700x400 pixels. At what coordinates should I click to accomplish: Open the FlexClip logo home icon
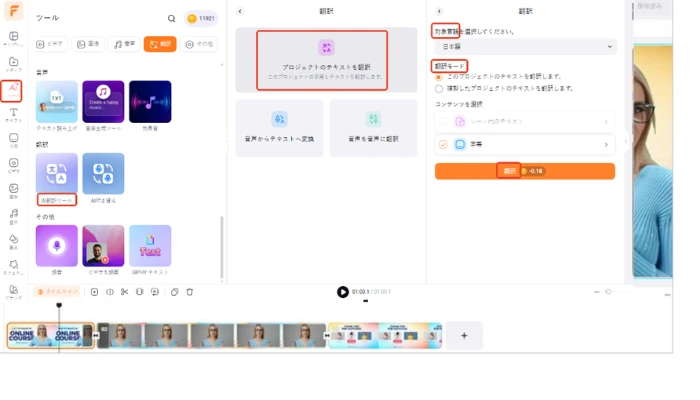13,11
